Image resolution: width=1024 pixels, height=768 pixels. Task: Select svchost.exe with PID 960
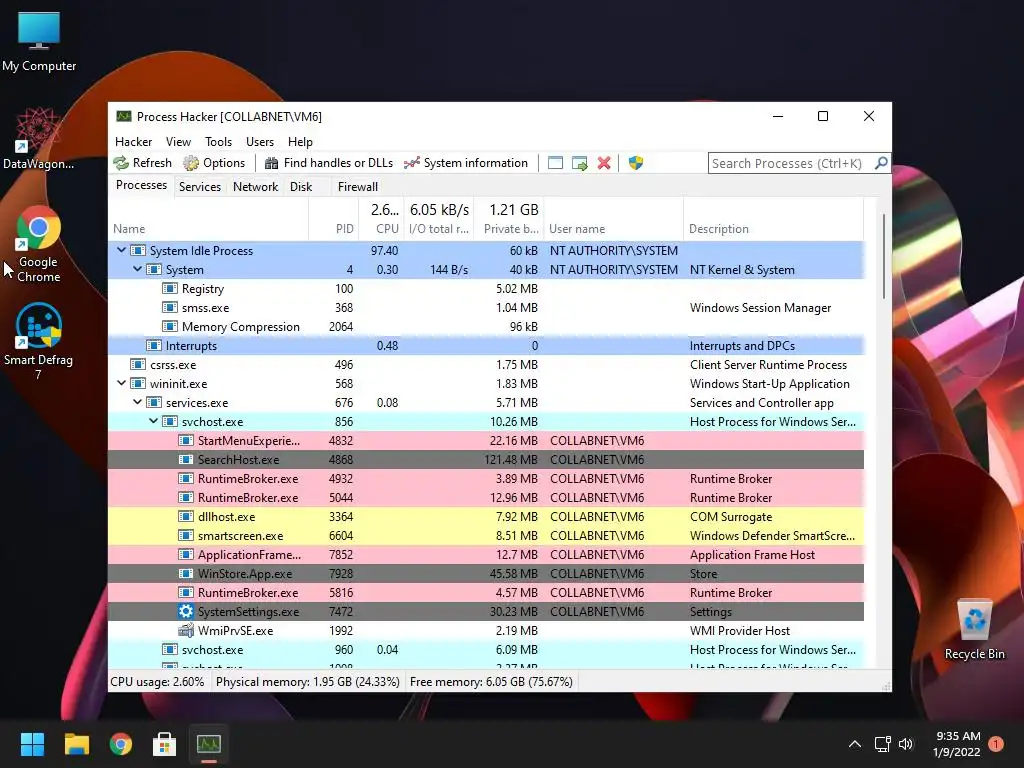(487, 650)
